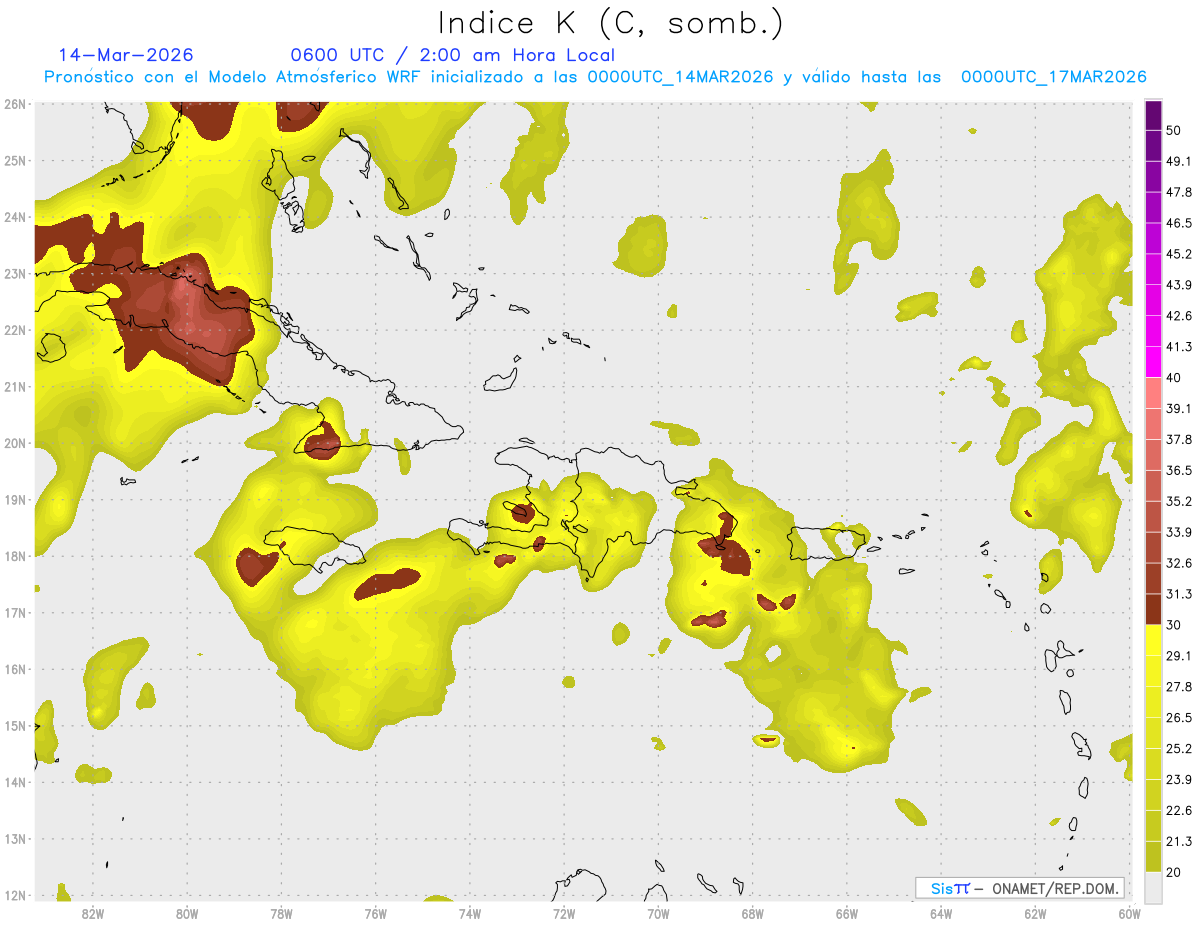Select the "16N" latitude label
The height and width of the screenshot is (927, 1200).
(x=15, y=669)
